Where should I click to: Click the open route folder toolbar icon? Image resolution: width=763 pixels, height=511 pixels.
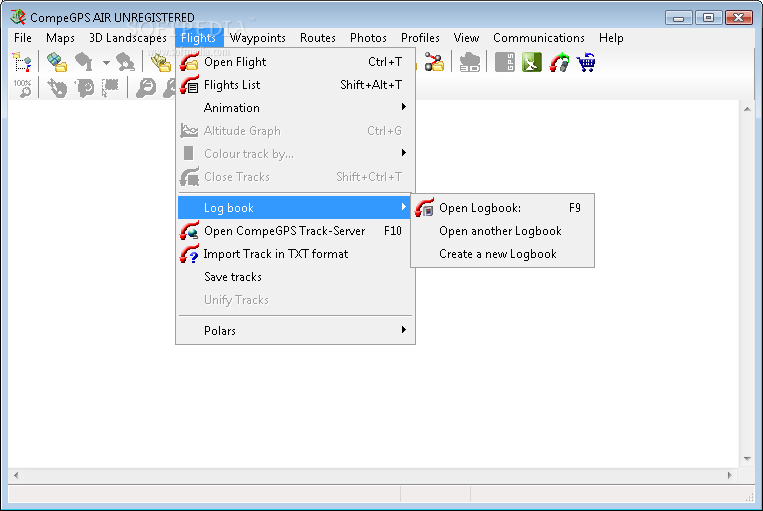(434, 62)
